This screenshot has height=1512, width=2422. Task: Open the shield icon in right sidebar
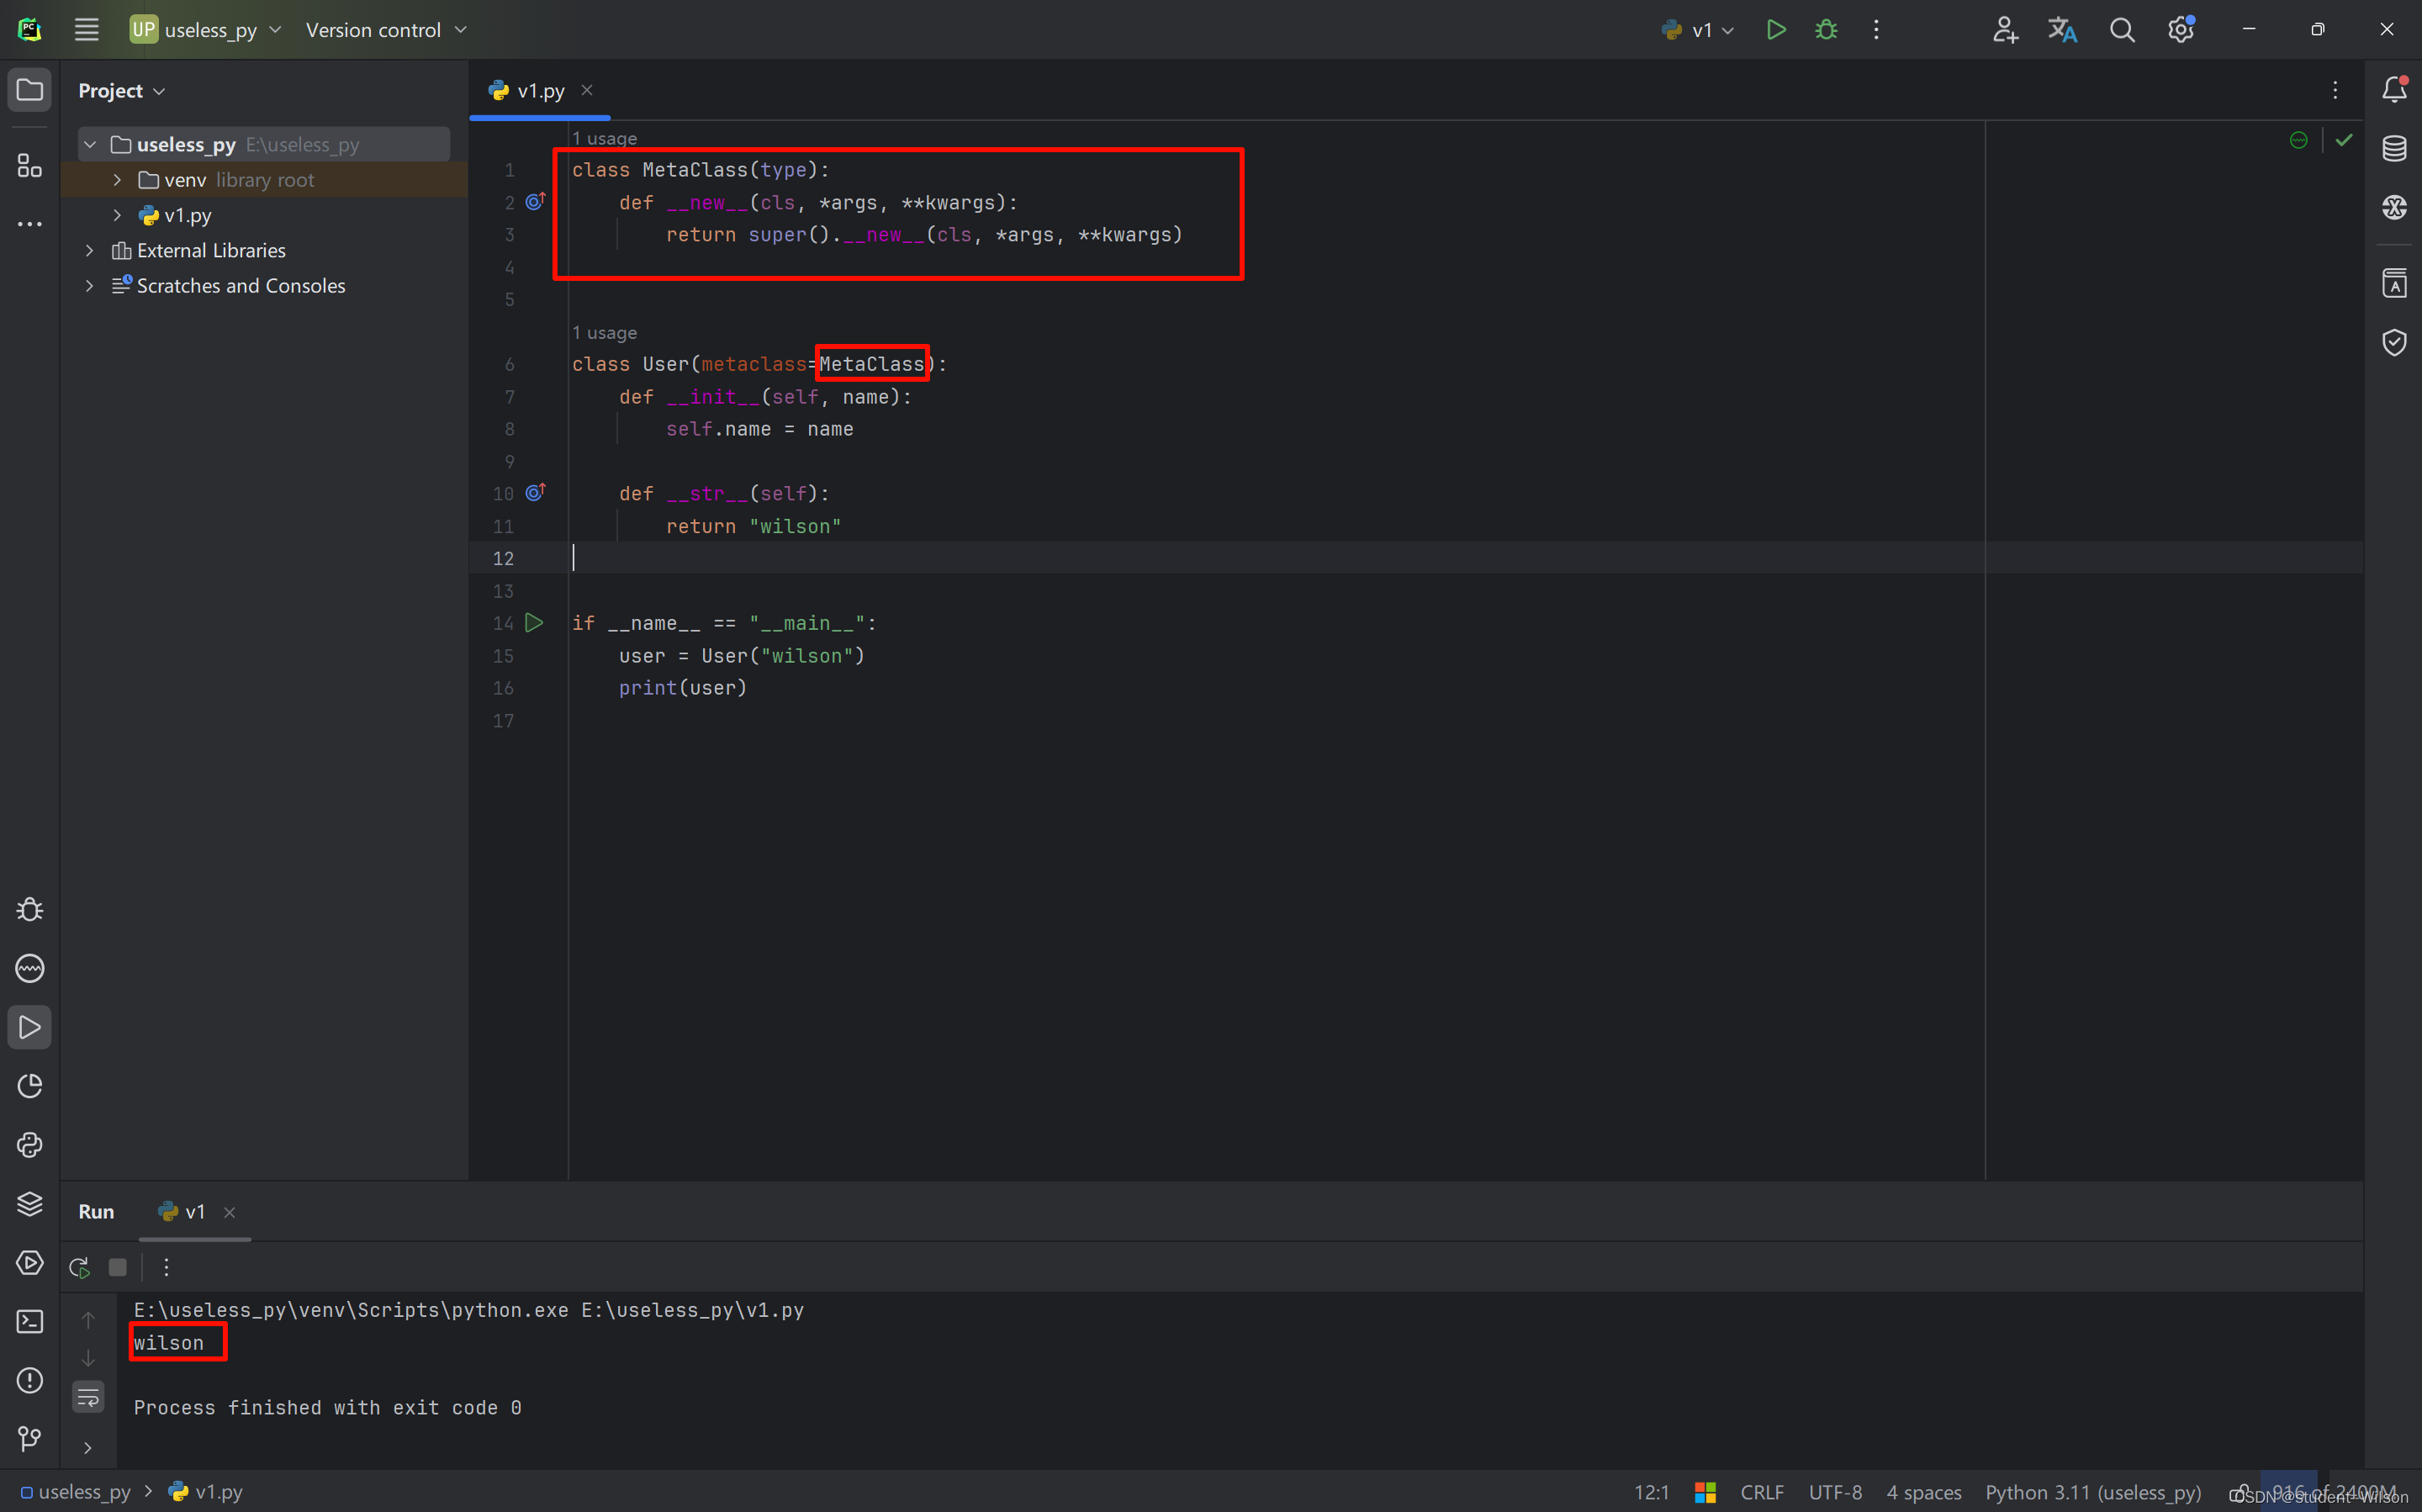[x=2394, y=343]
